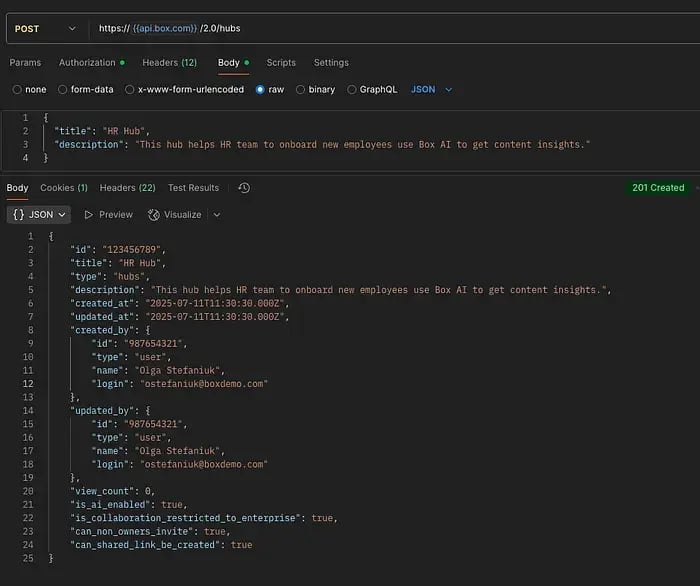The width and height of the screenshot is (700, 586).
Task: Click response "title": "HR Hub" line
Action: [118, 263]
